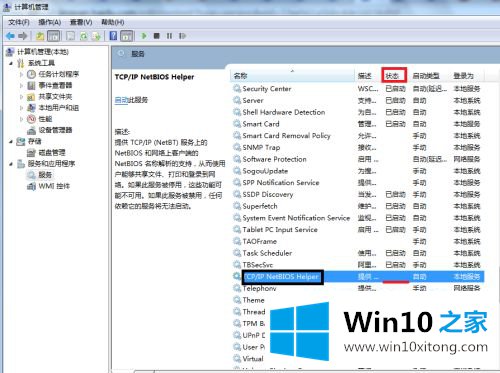Select the System Event Notification Service row

pos(358,218)
